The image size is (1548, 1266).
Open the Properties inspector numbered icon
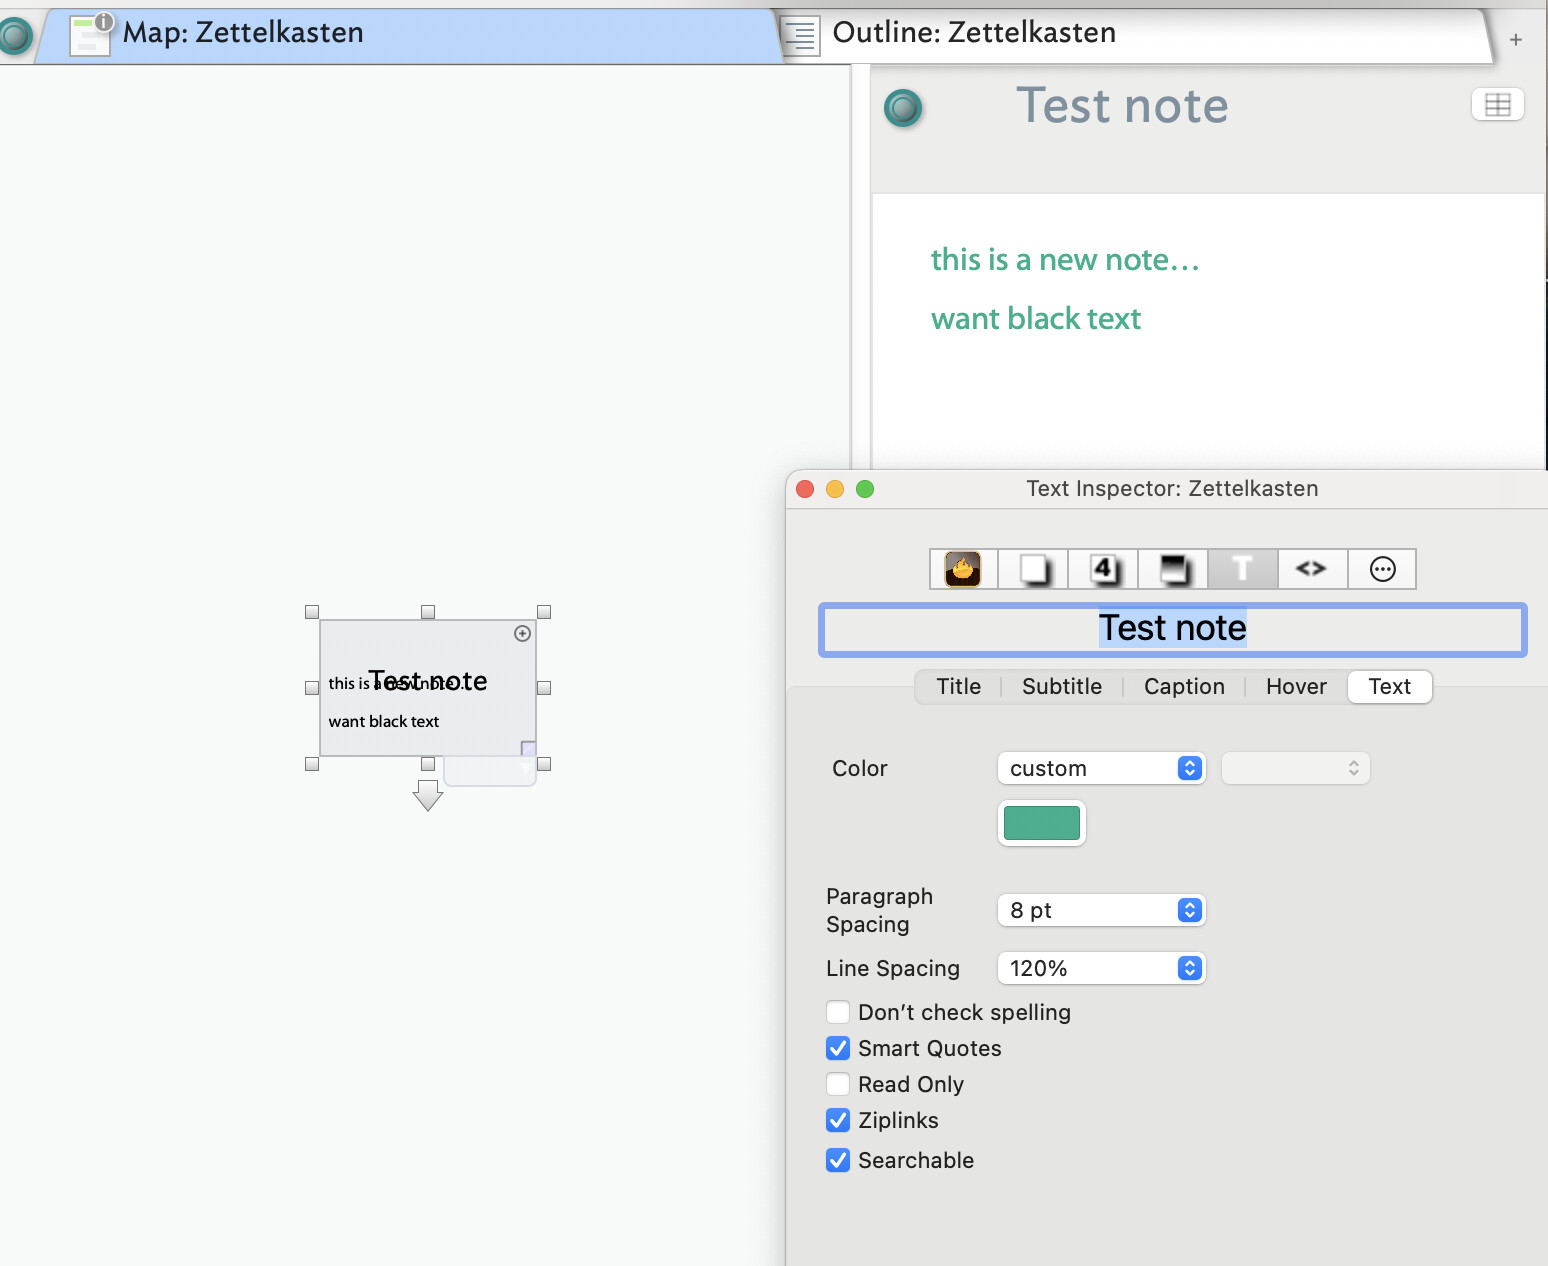pyautogui.click(x=1103, y=569)
